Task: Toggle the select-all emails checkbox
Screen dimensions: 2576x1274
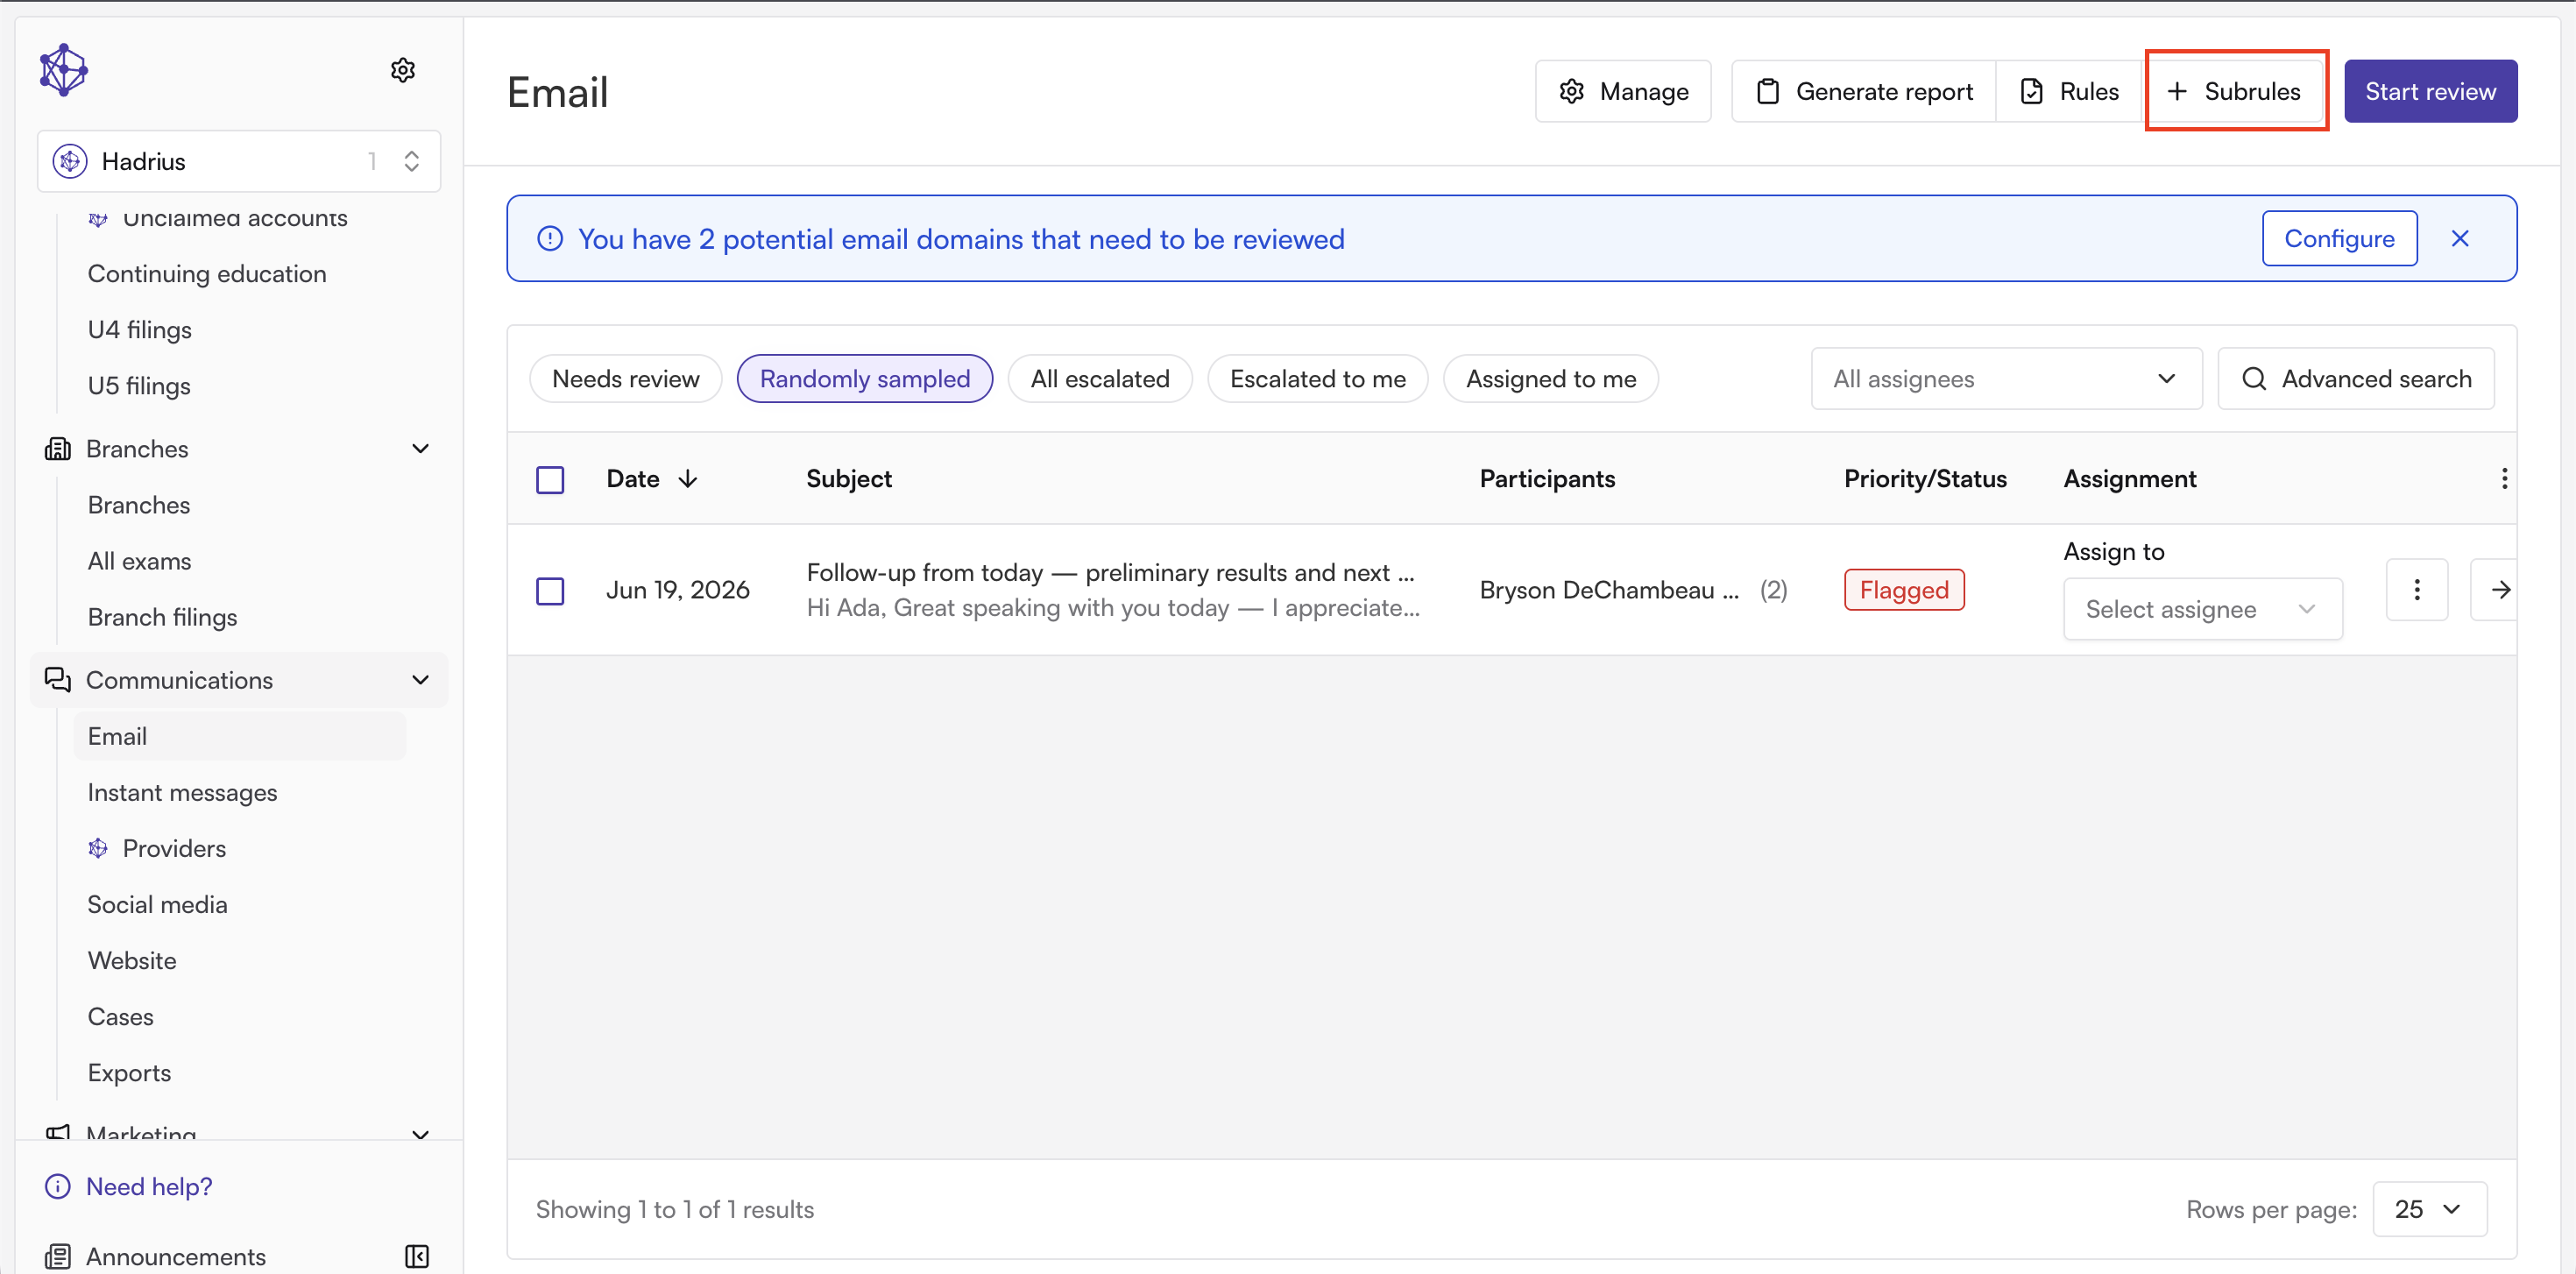Action: click(550, 480)
